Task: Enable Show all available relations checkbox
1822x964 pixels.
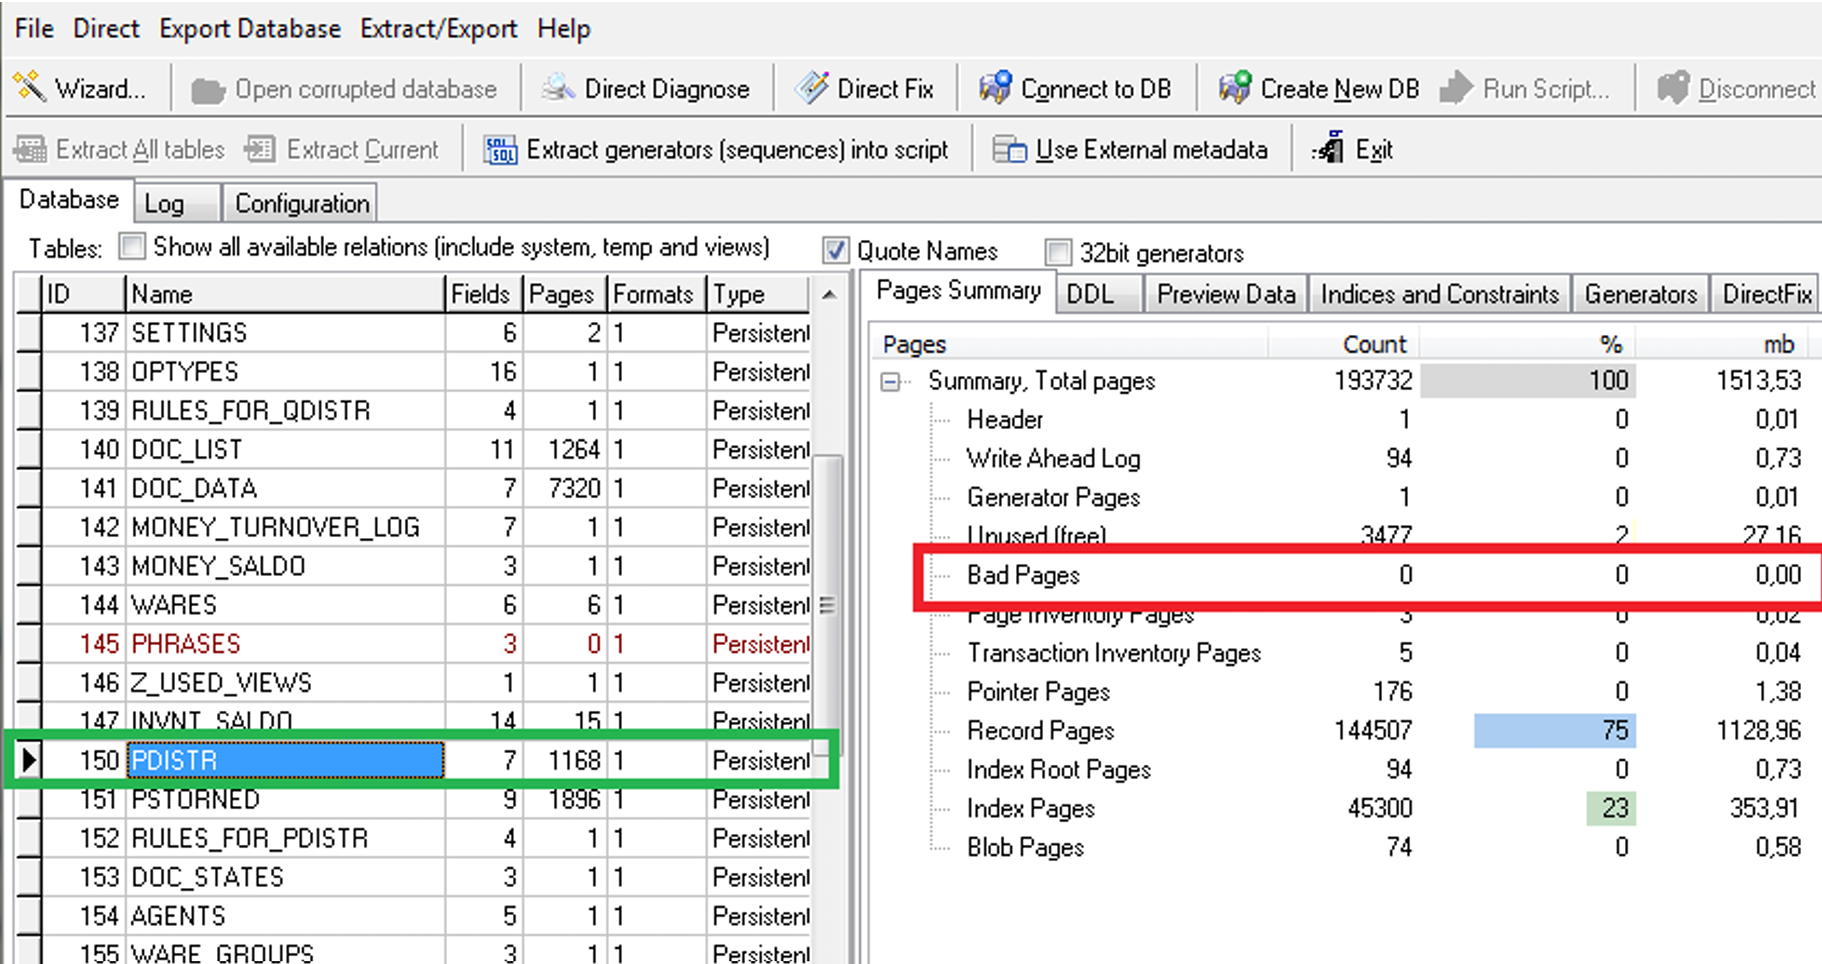Action: 132,246
